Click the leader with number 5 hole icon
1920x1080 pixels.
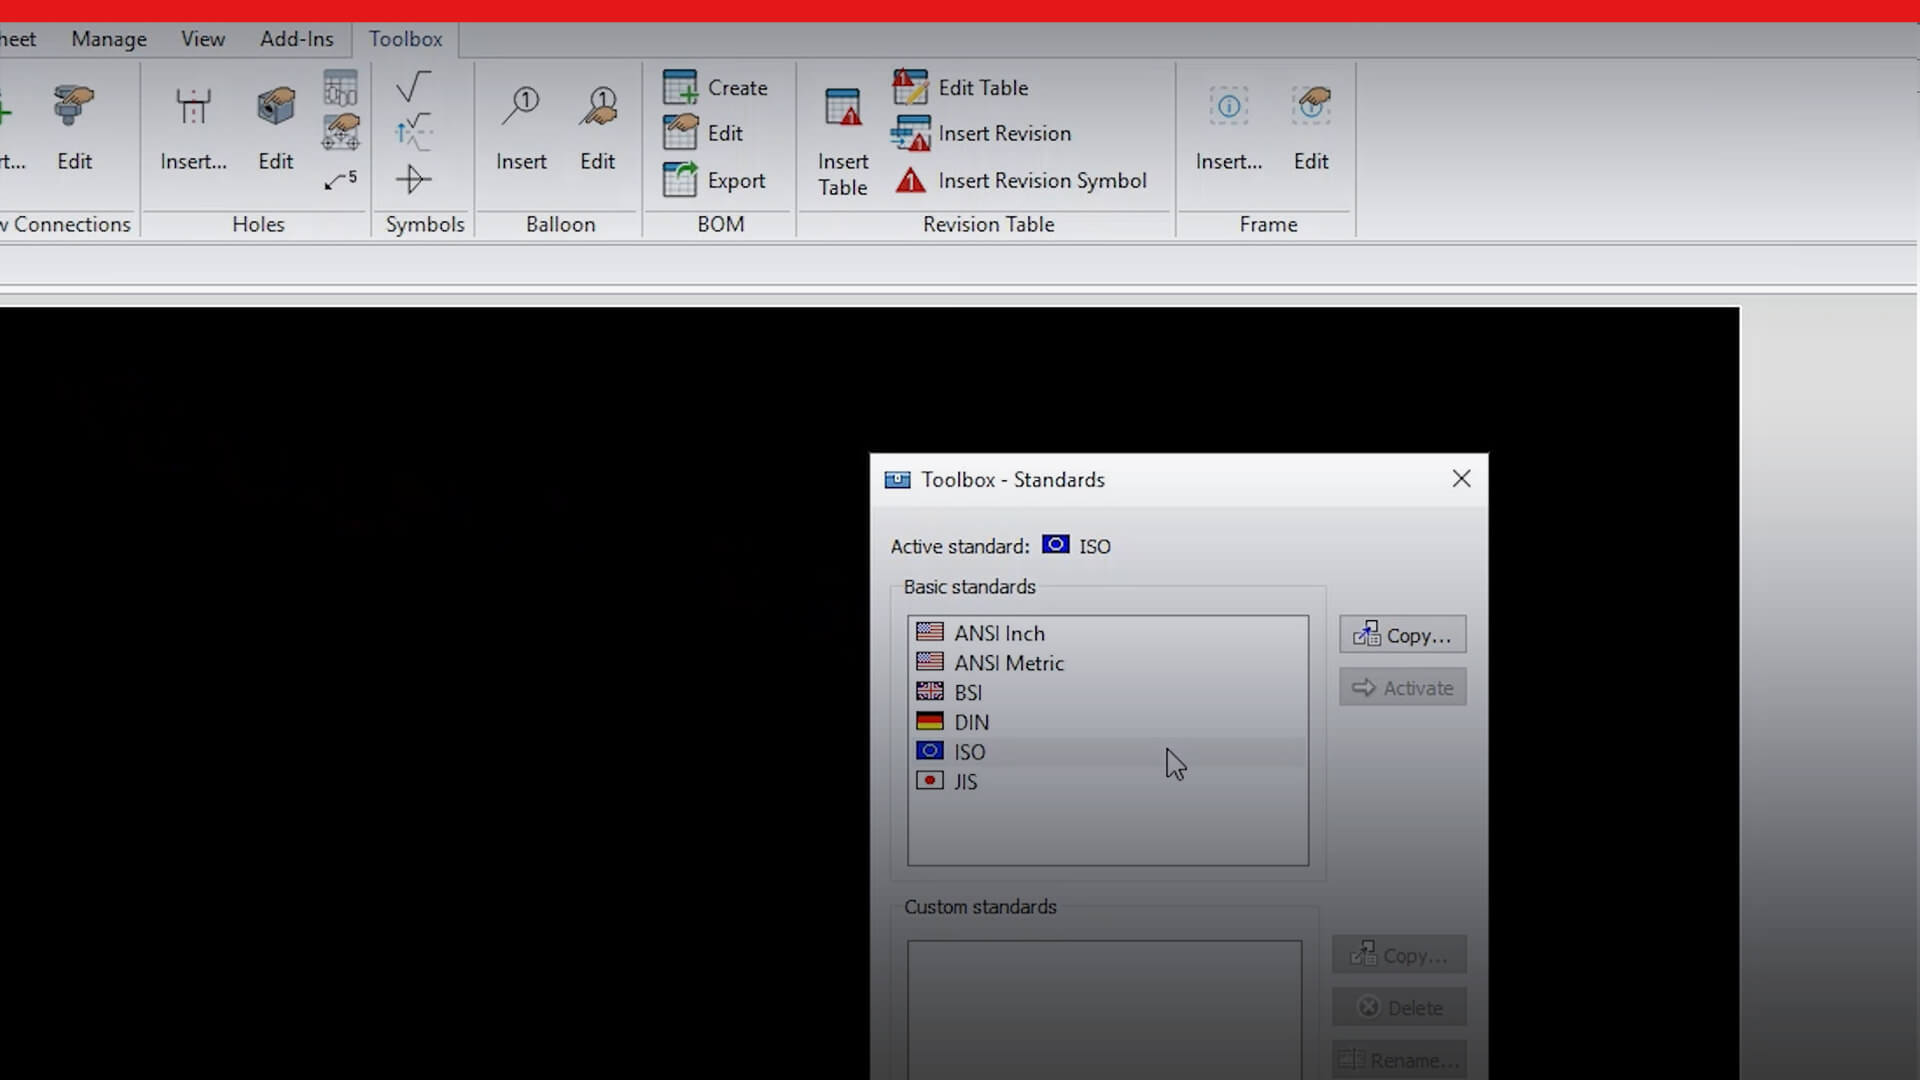coord(340,180)
